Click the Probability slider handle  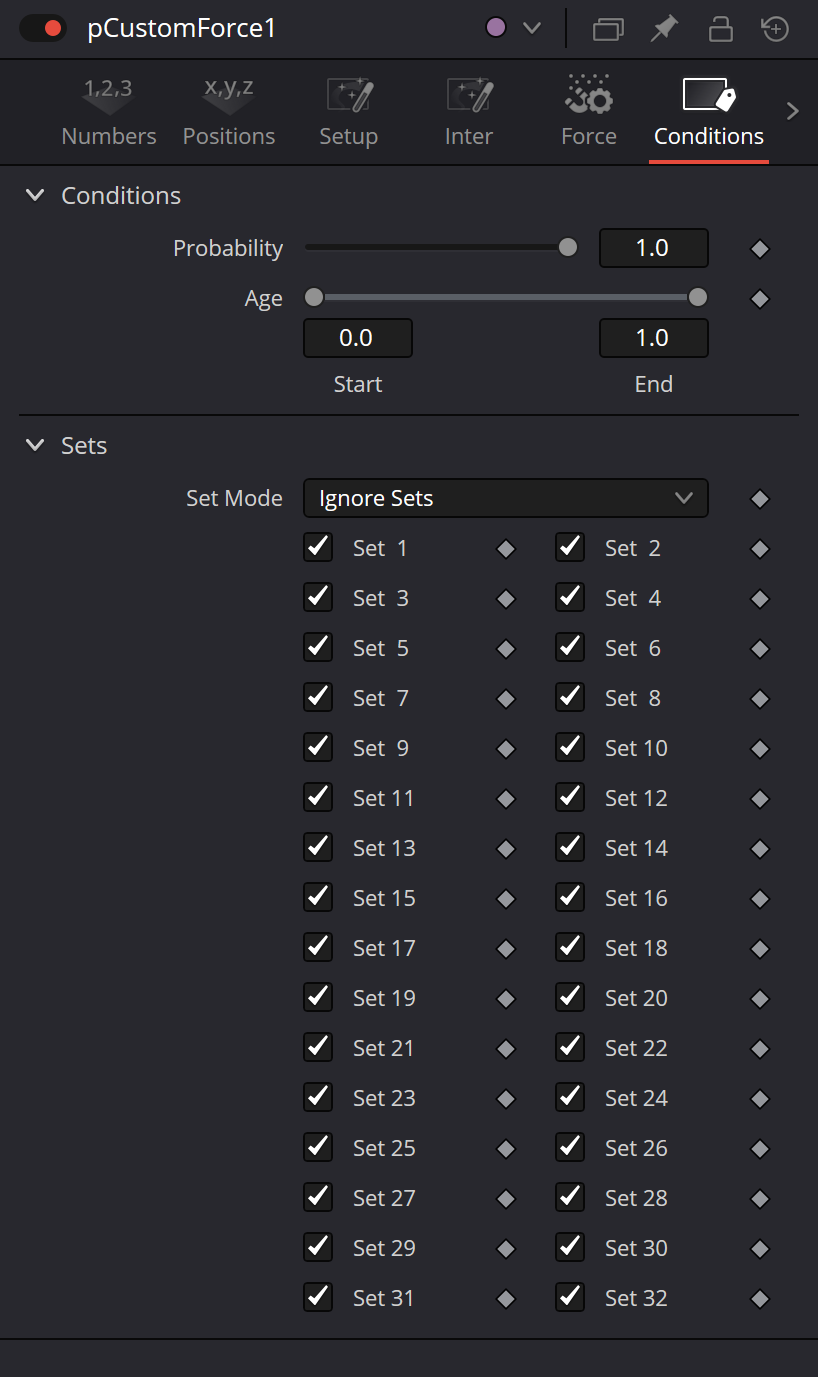coord(568,247)
